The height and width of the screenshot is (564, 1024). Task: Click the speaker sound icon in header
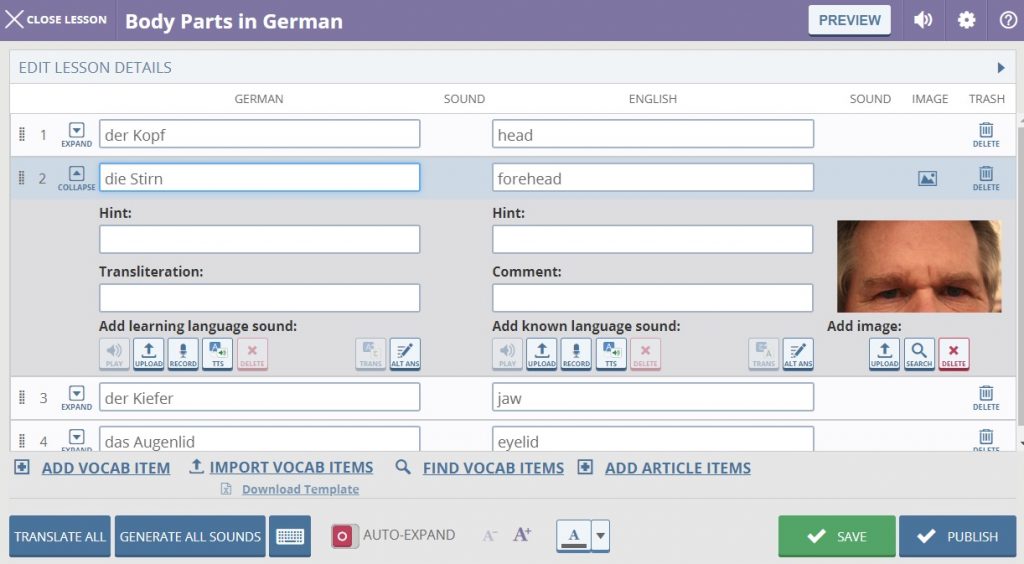[920, 20]
